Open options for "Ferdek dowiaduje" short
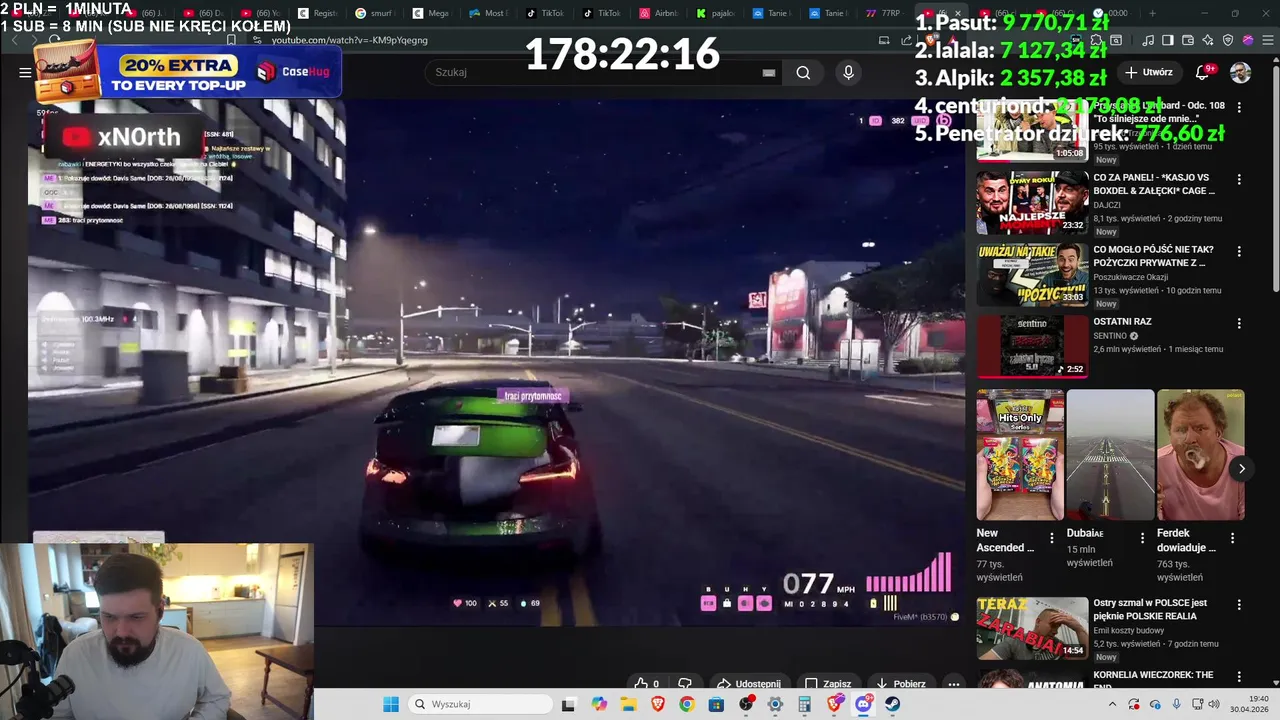The width and height of the screenshot is (1280, 720). (x=1232, y=538)
